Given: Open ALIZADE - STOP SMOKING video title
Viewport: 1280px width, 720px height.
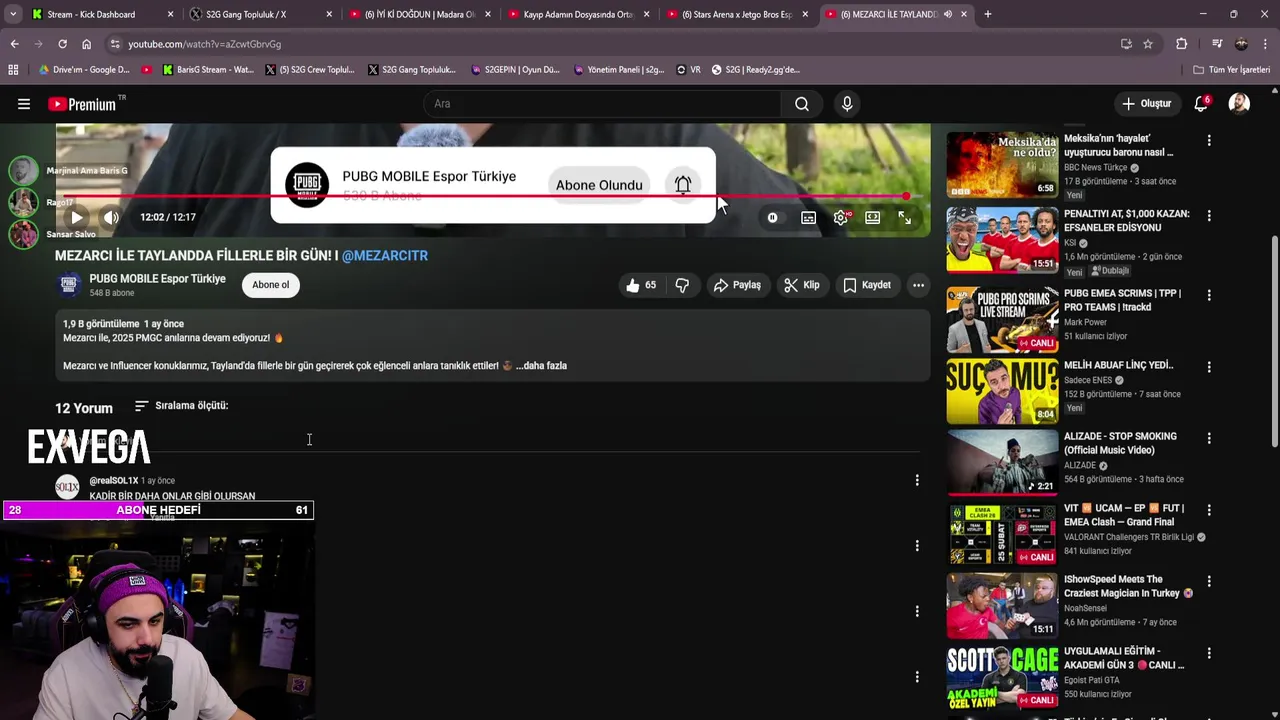Looking at the screenshot, I should coord(1120,443).
